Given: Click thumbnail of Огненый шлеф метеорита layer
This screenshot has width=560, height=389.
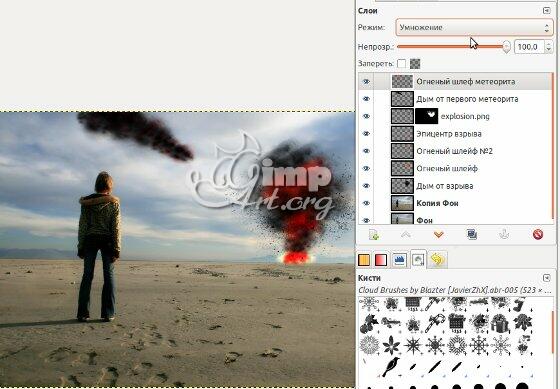Looking at the screenshot, I should (x=402, y=82).
